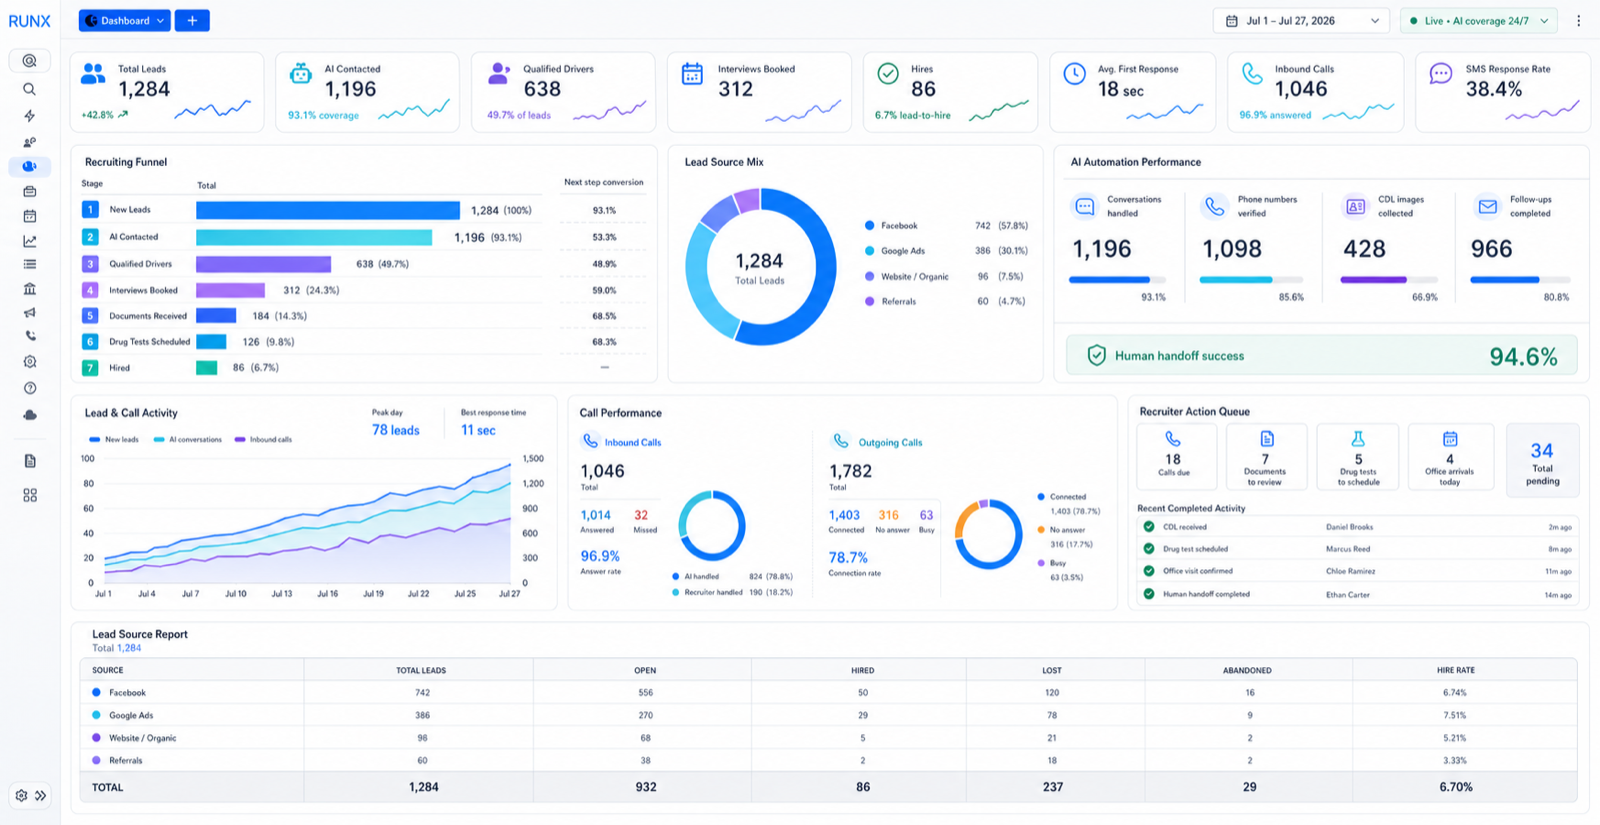Open the four-squares apps grid sidebar icon
The height and width of the screenshot is (825, 1600).
[30, 495]
